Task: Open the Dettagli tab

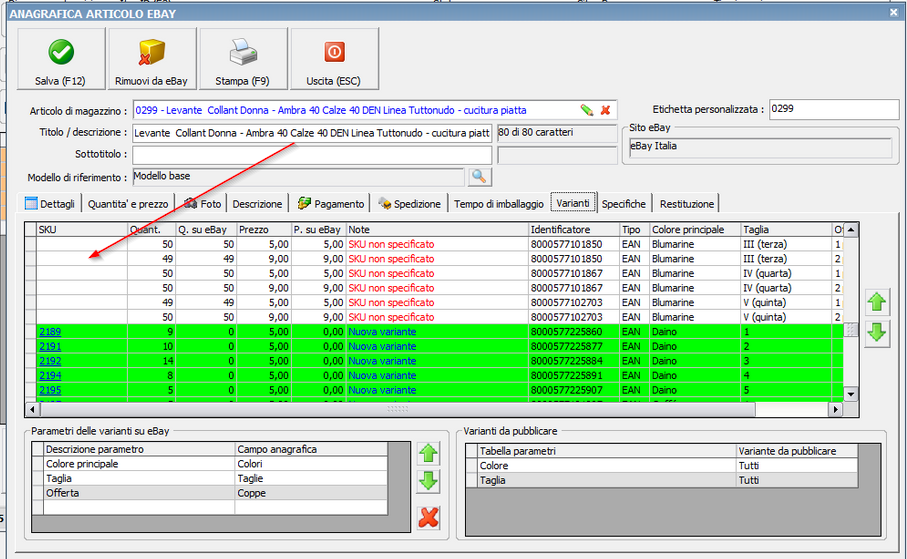Action: coord(50,204)
